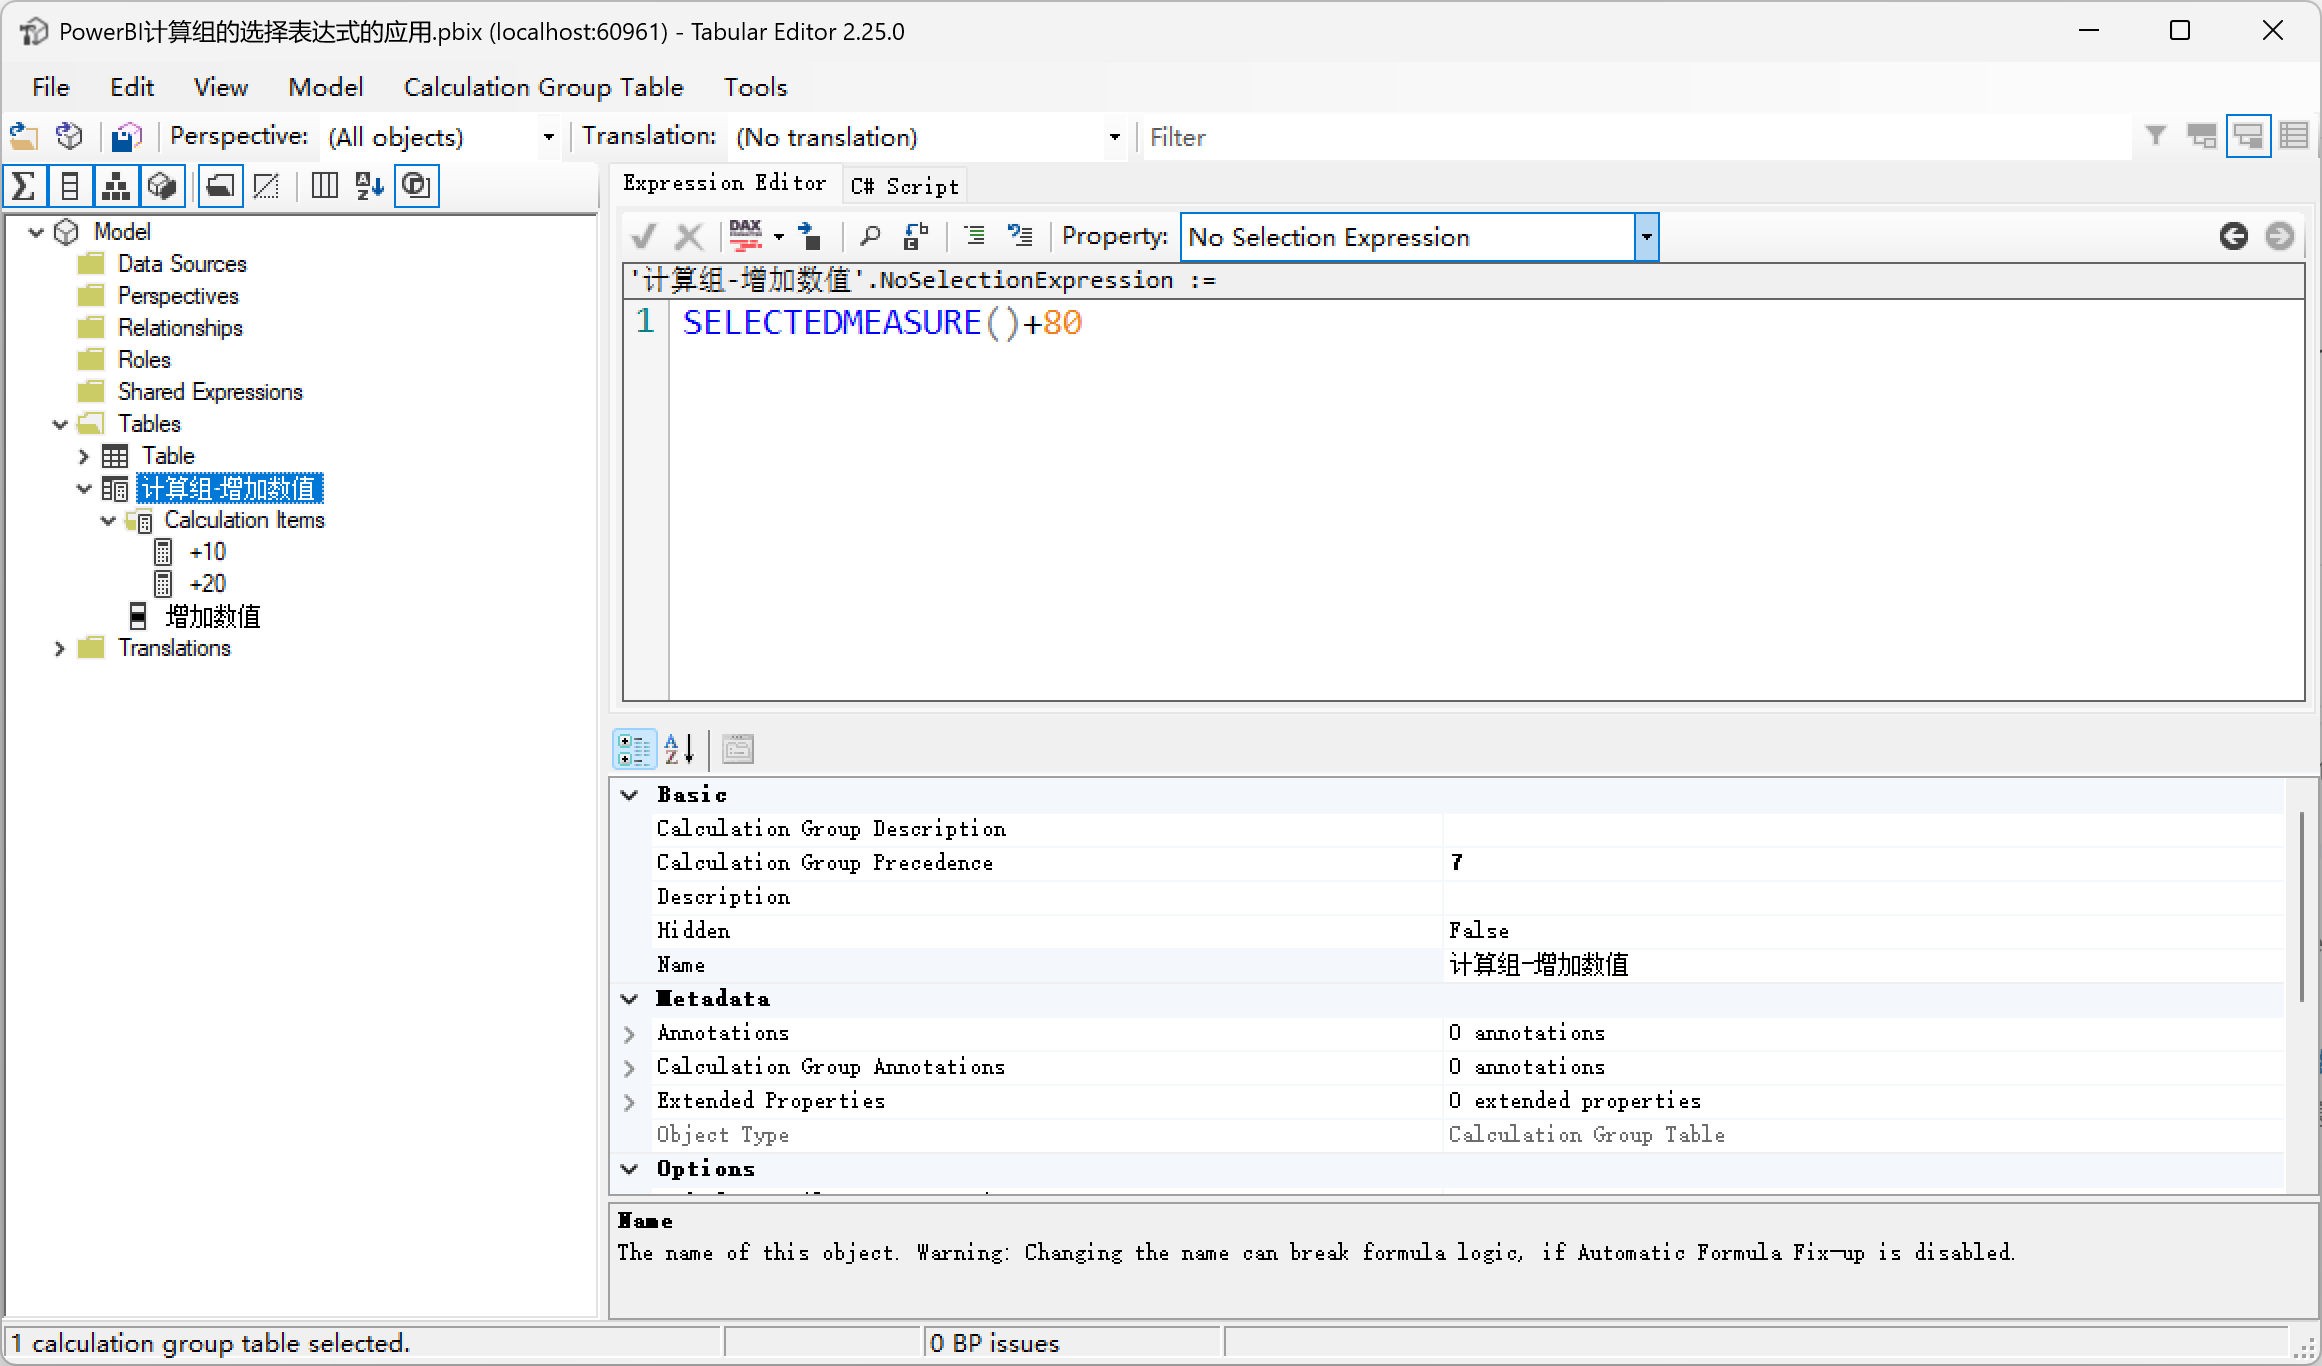Image resolution: width=2322 pixels, height=1366 pixels.
Task: Open the View menu
Action: click(221, 87)
